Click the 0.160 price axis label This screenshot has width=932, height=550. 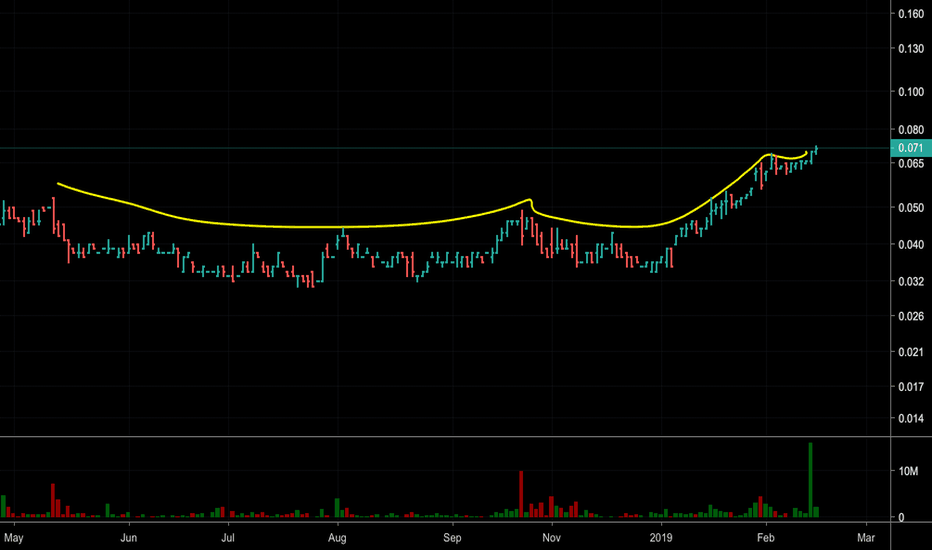pyautogui.click(x=911, y=14)
